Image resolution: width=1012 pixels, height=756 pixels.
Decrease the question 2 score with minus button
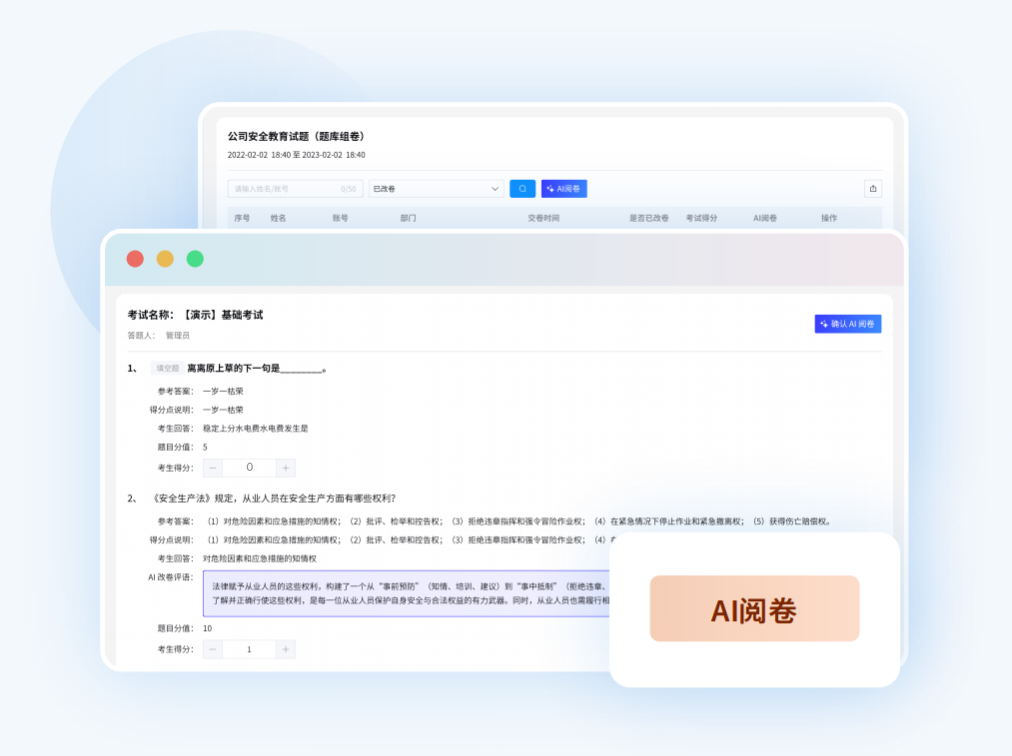pos(213,649)
